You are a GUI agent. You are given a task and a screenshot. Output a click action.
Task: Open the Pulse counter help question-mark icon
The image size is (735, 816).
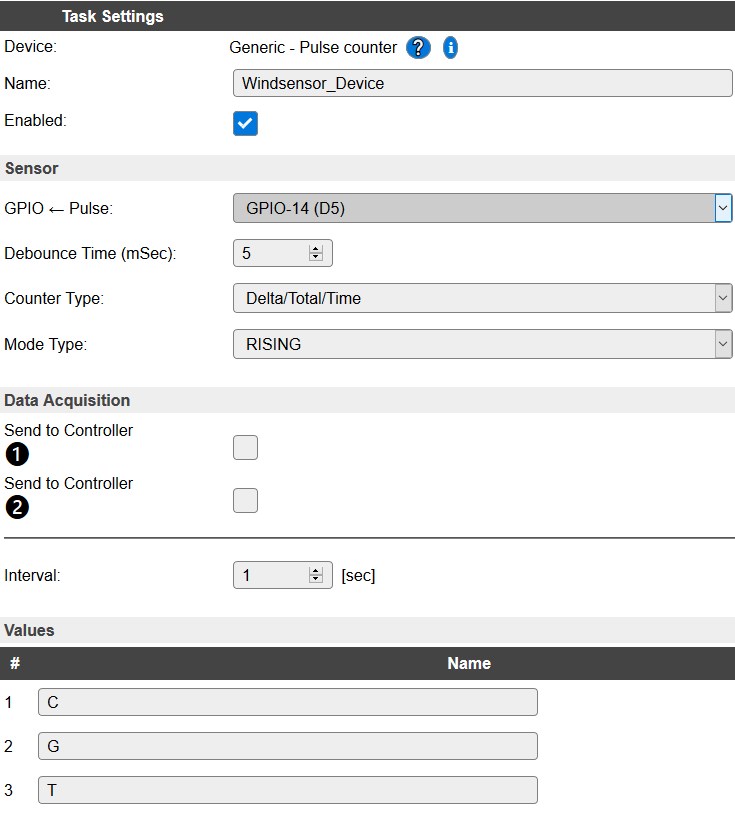[x=418, y=48]
